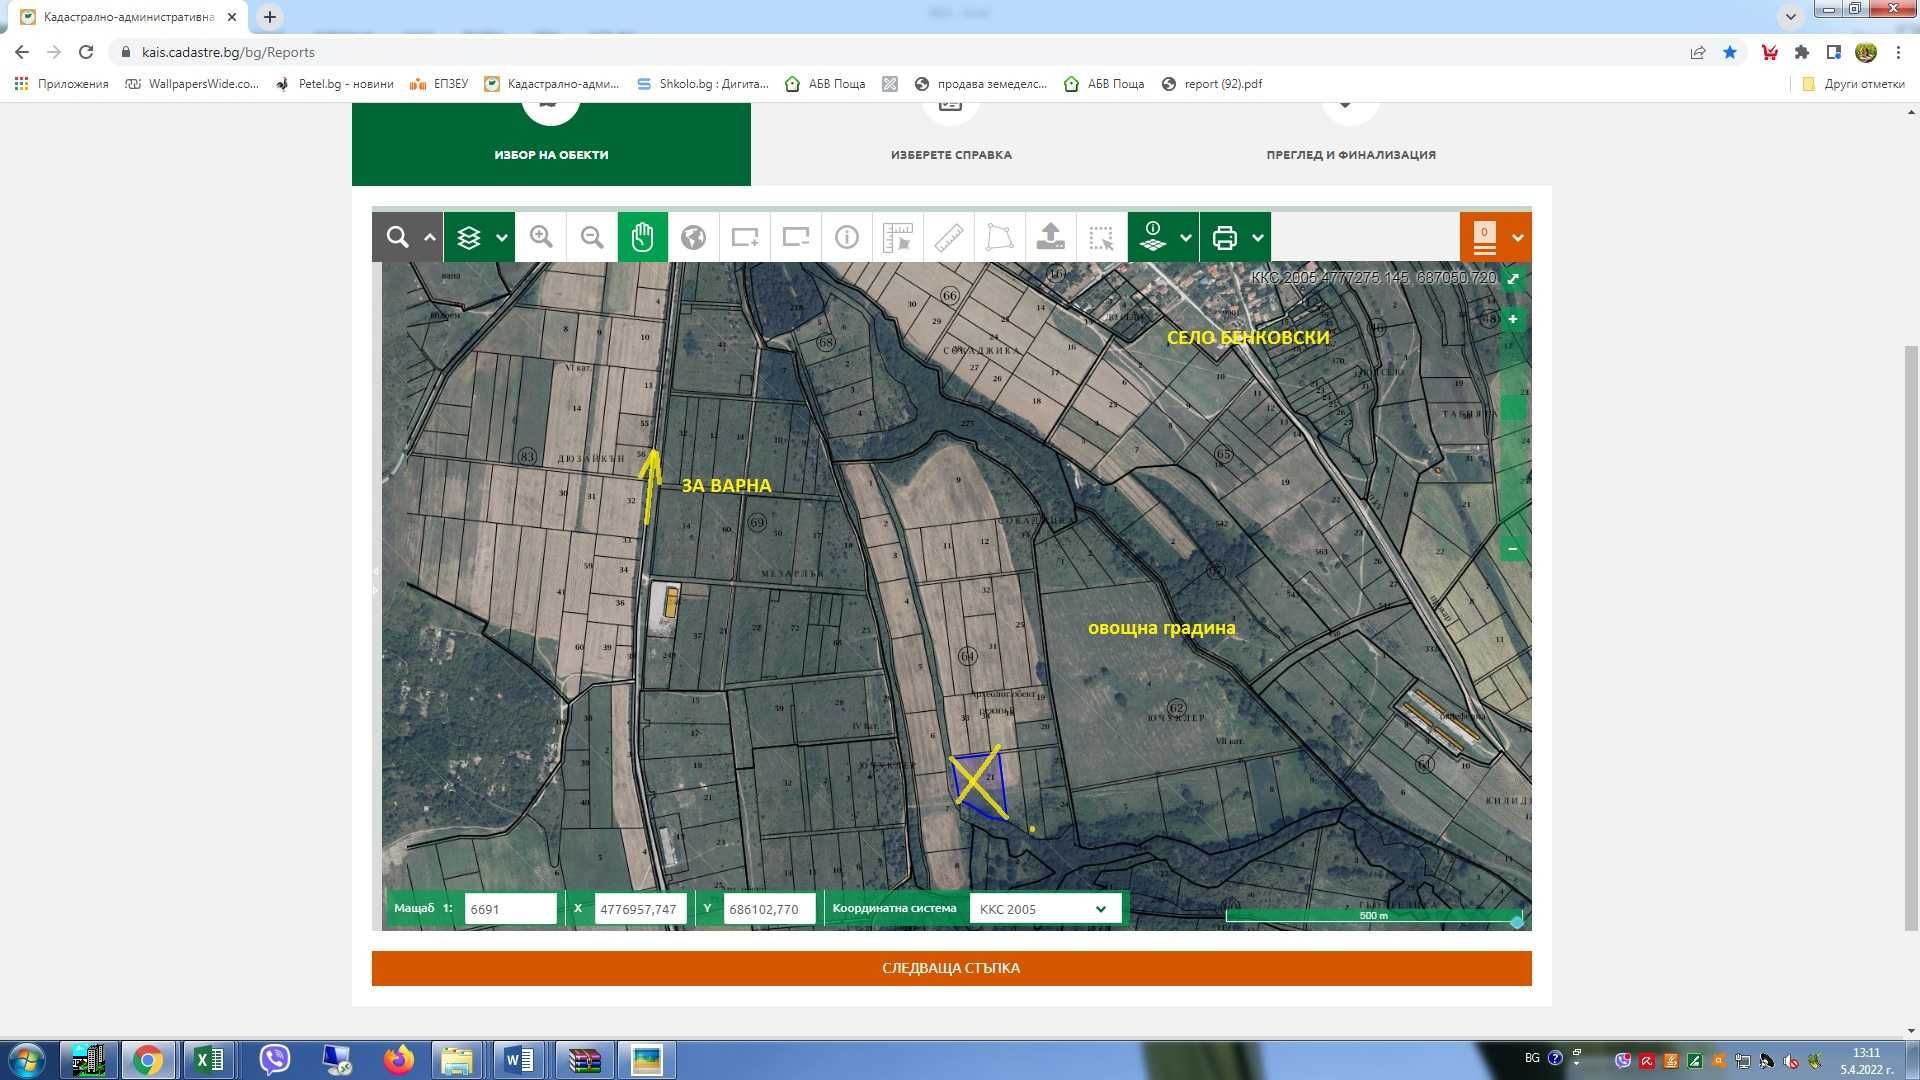Adjust the vertical map zoom slider
Screen dimensions: 1920x1080
pos(1513,408)
